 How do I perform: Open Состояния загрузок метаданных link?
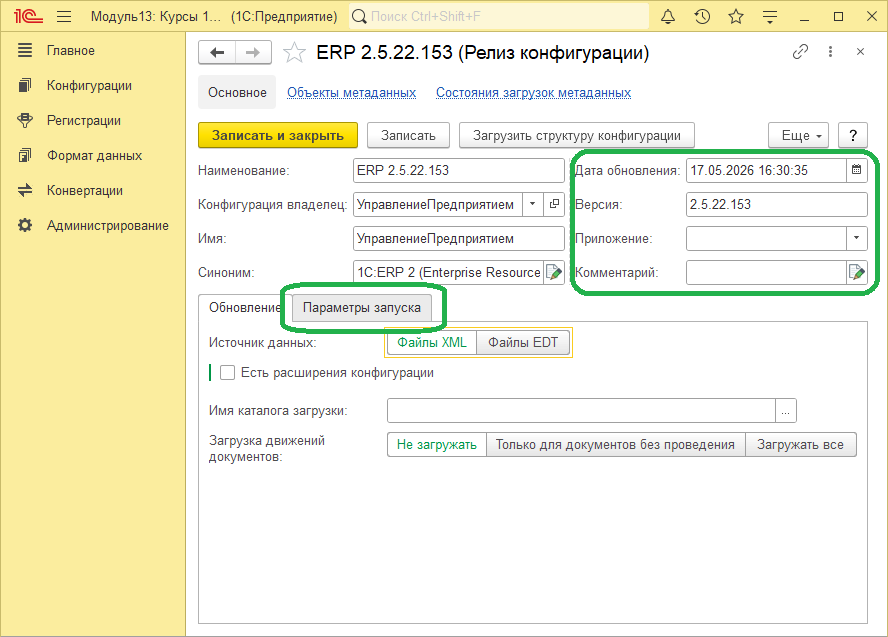tap(533, 92)
